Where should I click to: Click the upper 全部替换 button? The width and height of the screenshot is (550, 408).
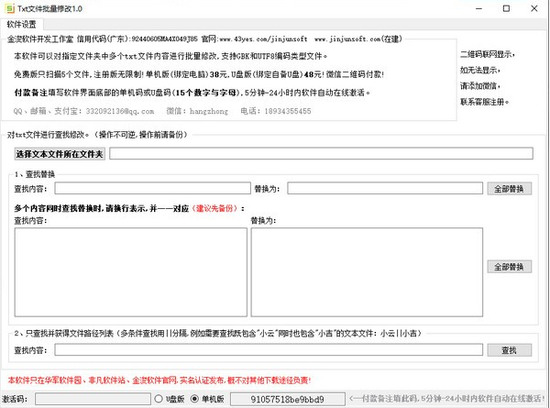509,189
